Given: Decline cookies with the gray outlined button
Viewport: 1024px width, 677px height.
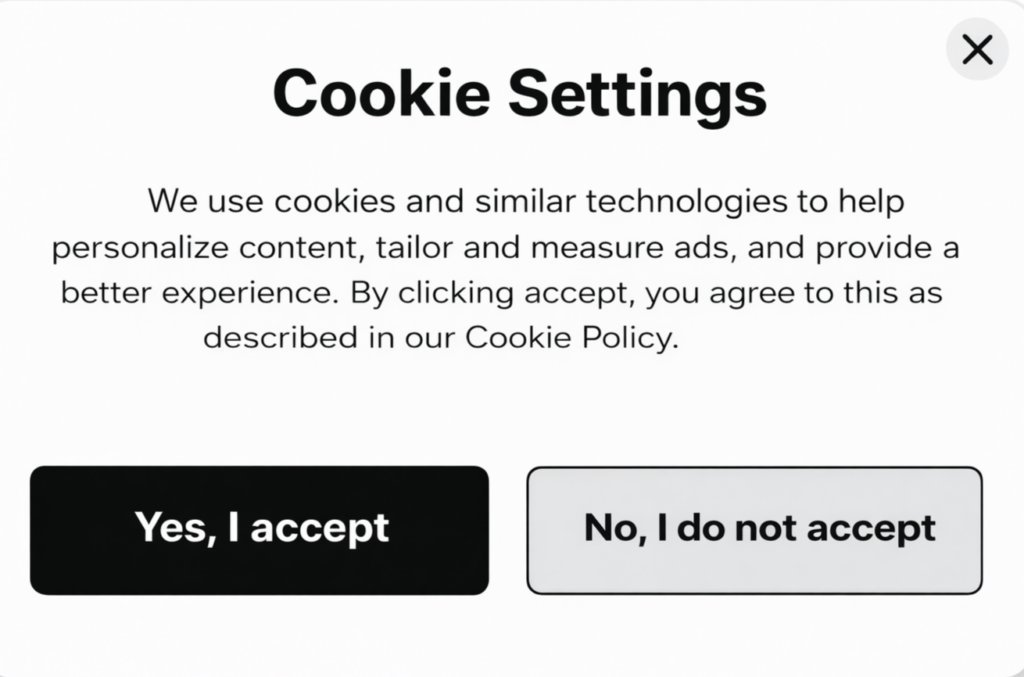Looking at the screenshot, I should tap(755, 530).
